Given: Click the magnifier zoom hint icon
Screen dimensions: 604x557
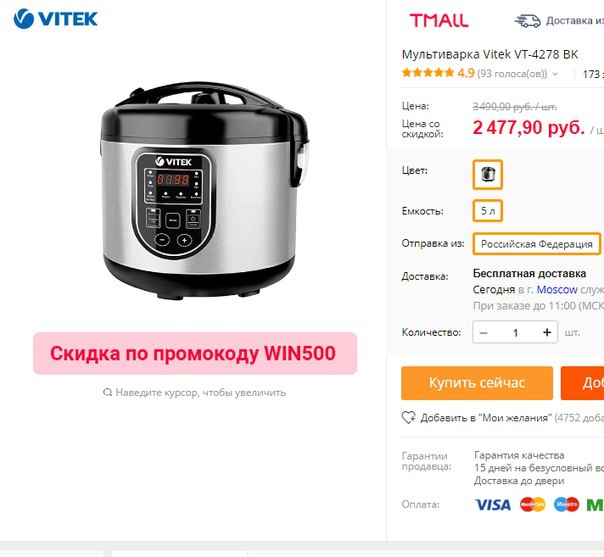Looking at the screenshot, I should [x=107, y=392].
